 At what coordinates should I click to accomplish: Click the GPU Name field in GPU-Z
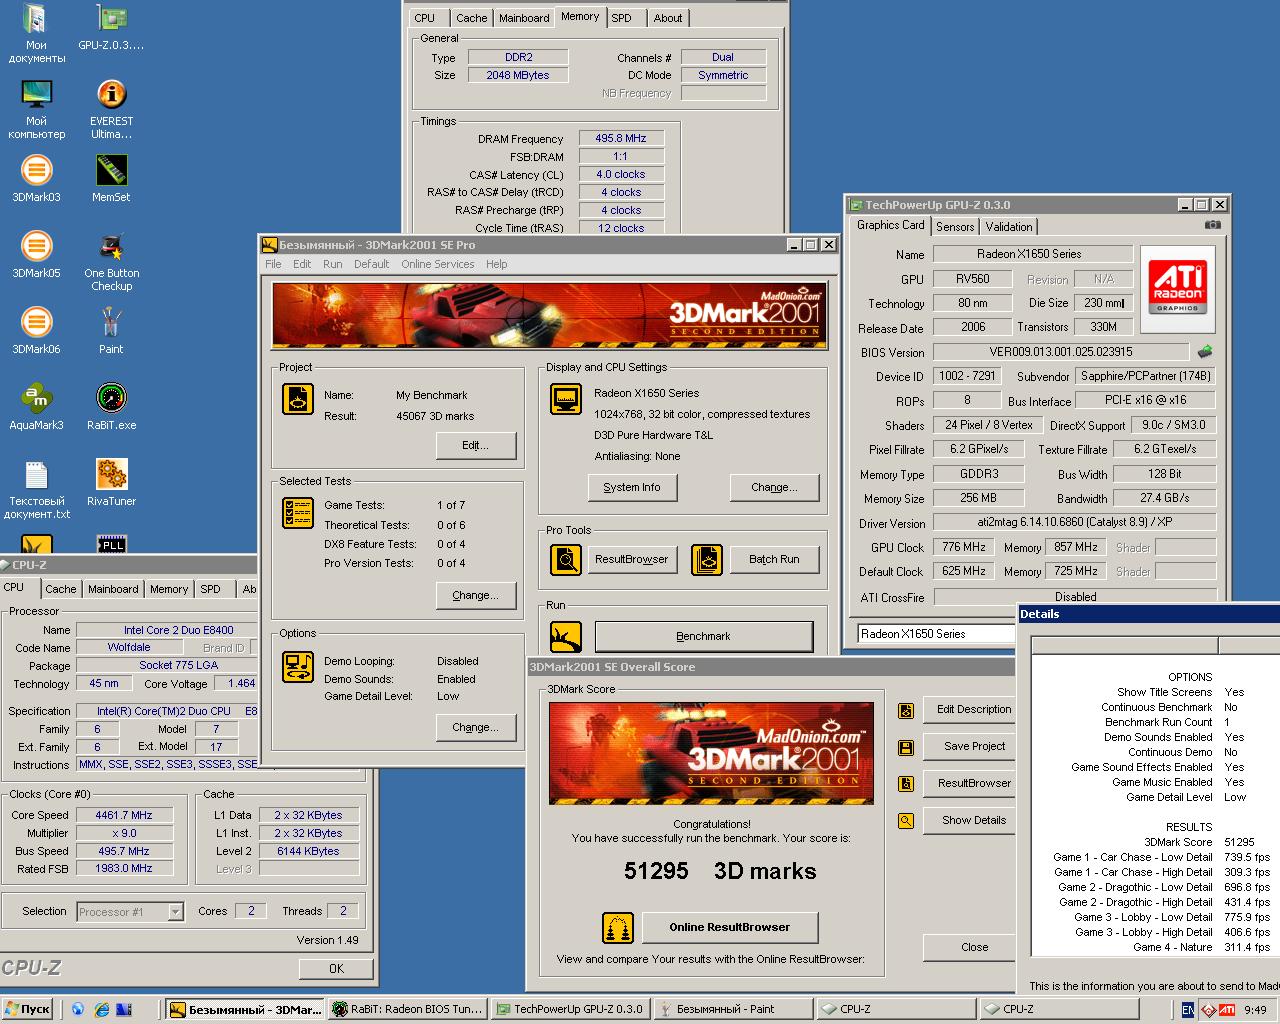click(1033, 254)
